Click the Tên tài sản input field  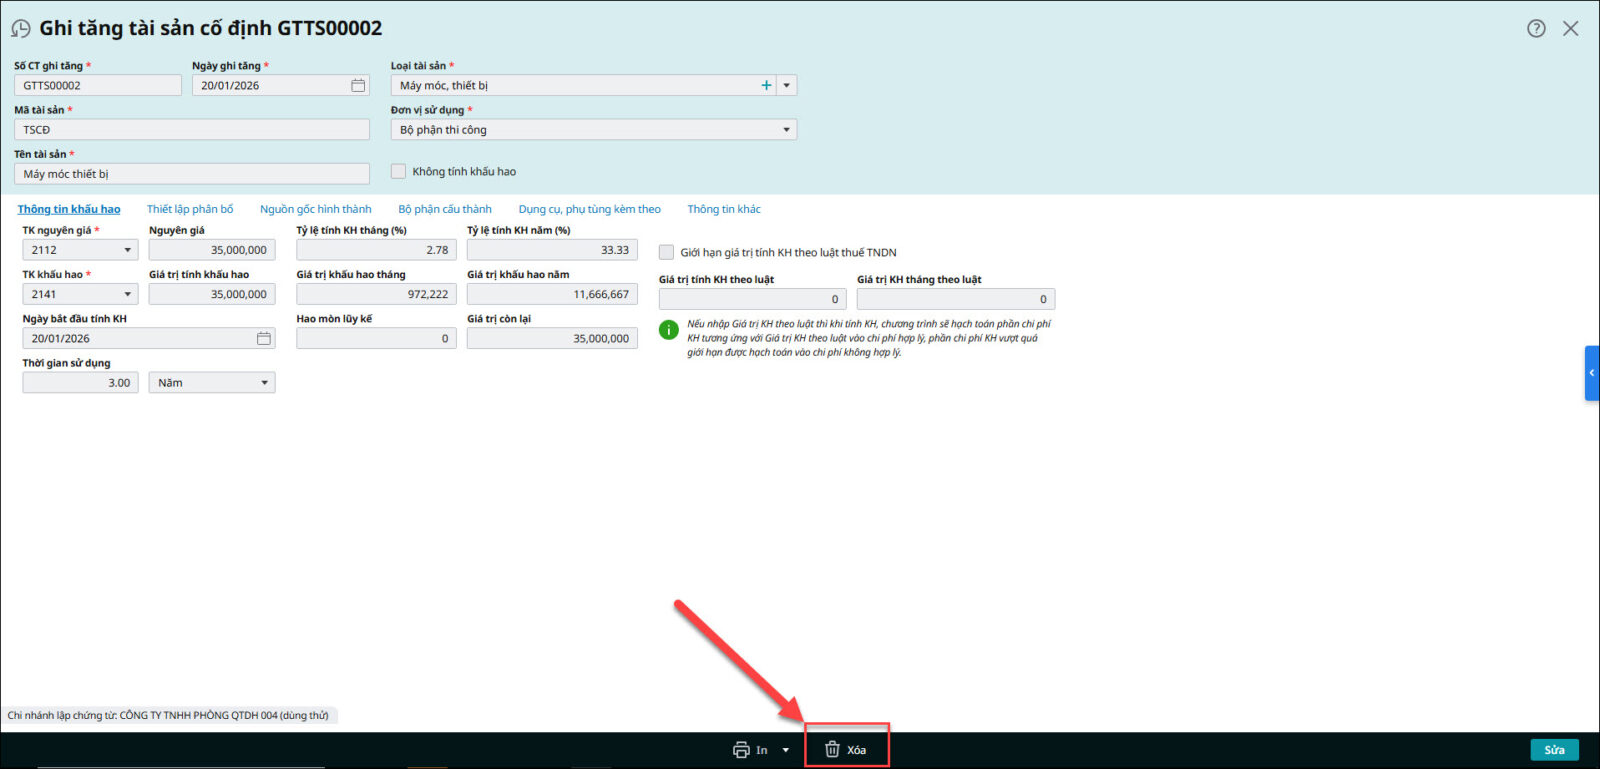click(x=192, y=174)
